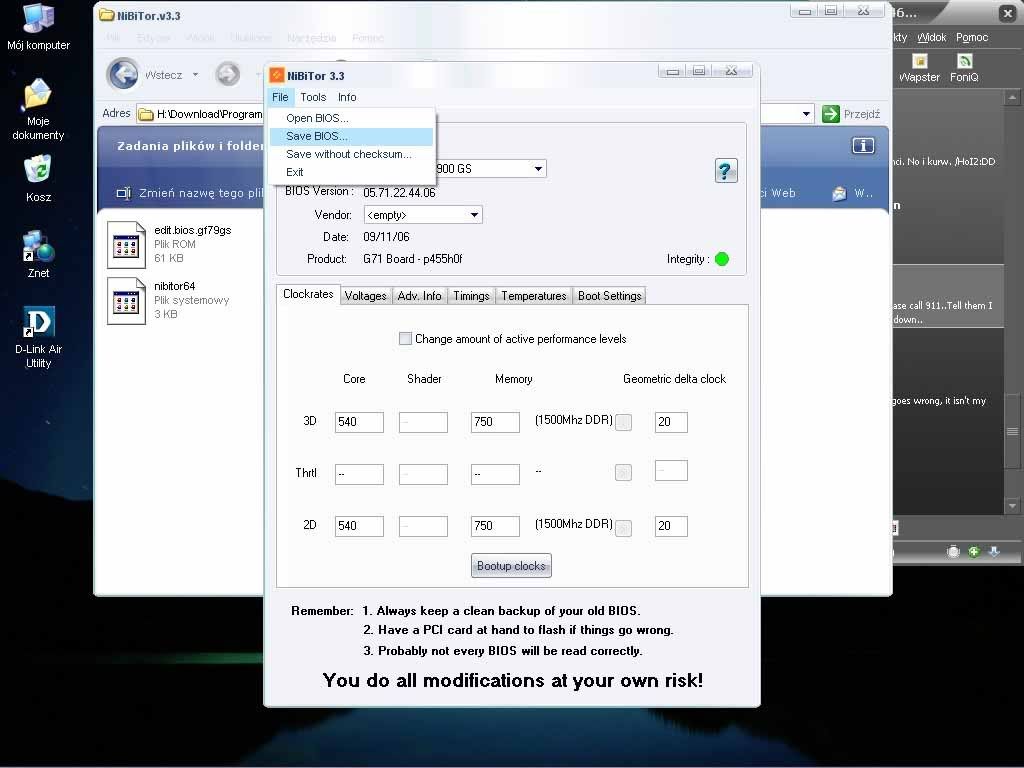1024x768 pixels.
Task: Open Mój komputer desktop icon
Action: pos(38,26)
